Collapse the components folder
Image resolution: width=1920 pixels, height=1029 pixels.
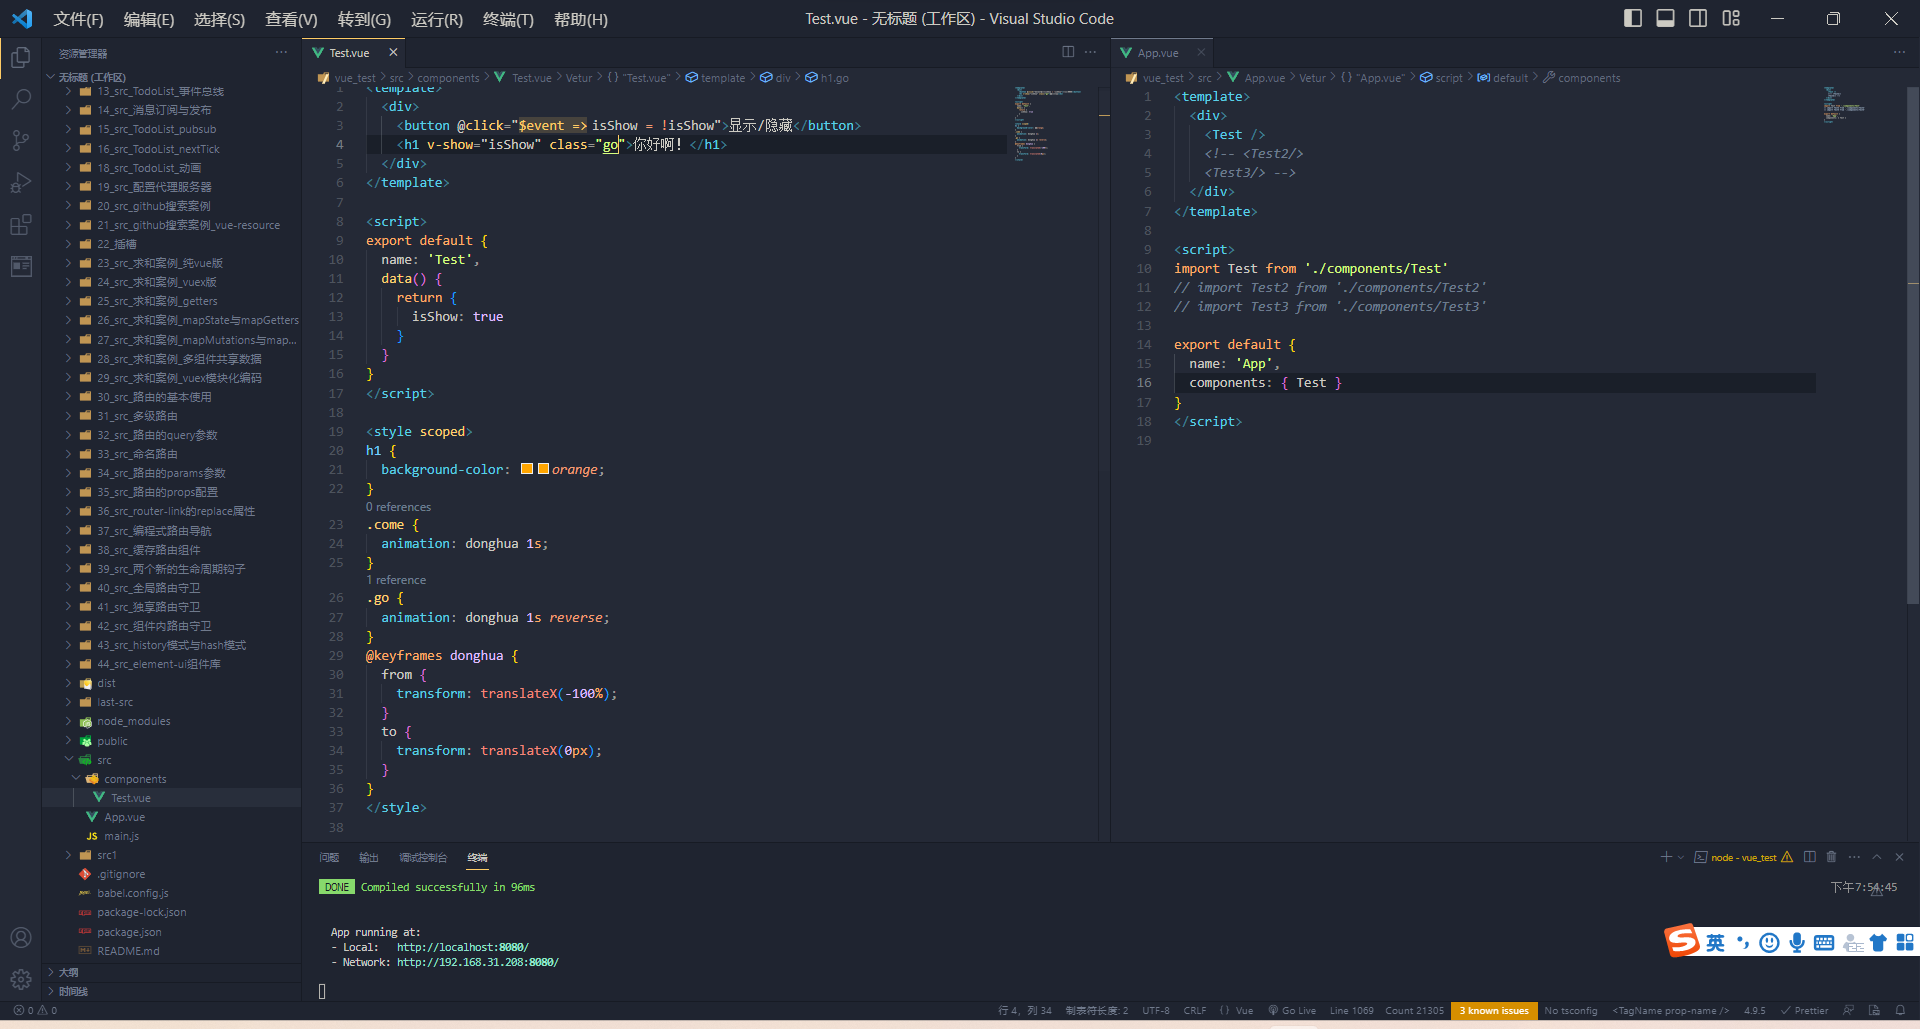[x=76, y=778]
